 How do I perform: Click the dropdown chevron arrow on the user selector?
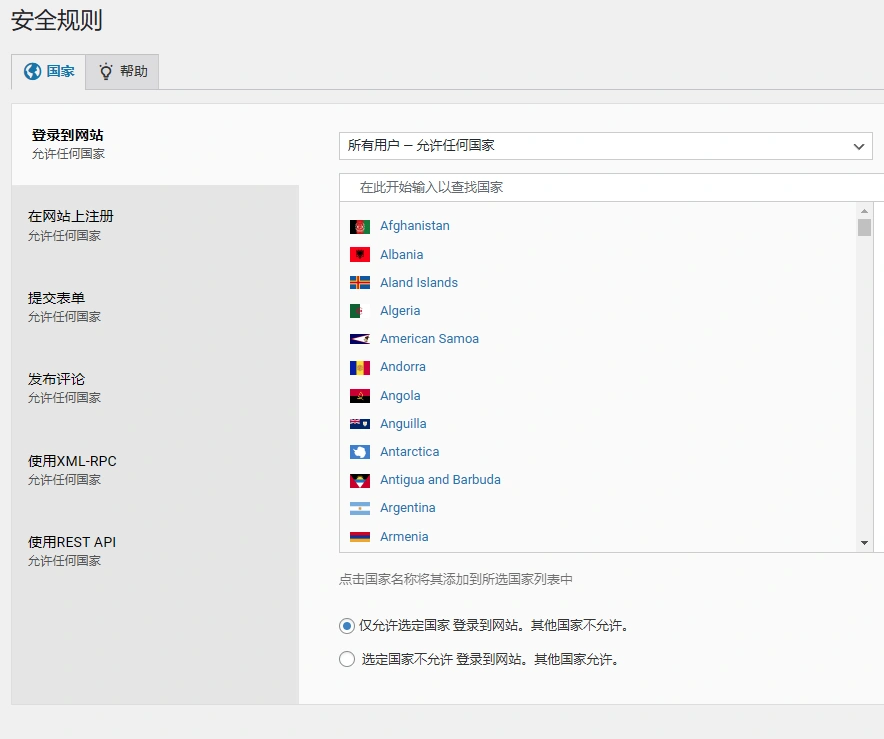click(859, 146)
